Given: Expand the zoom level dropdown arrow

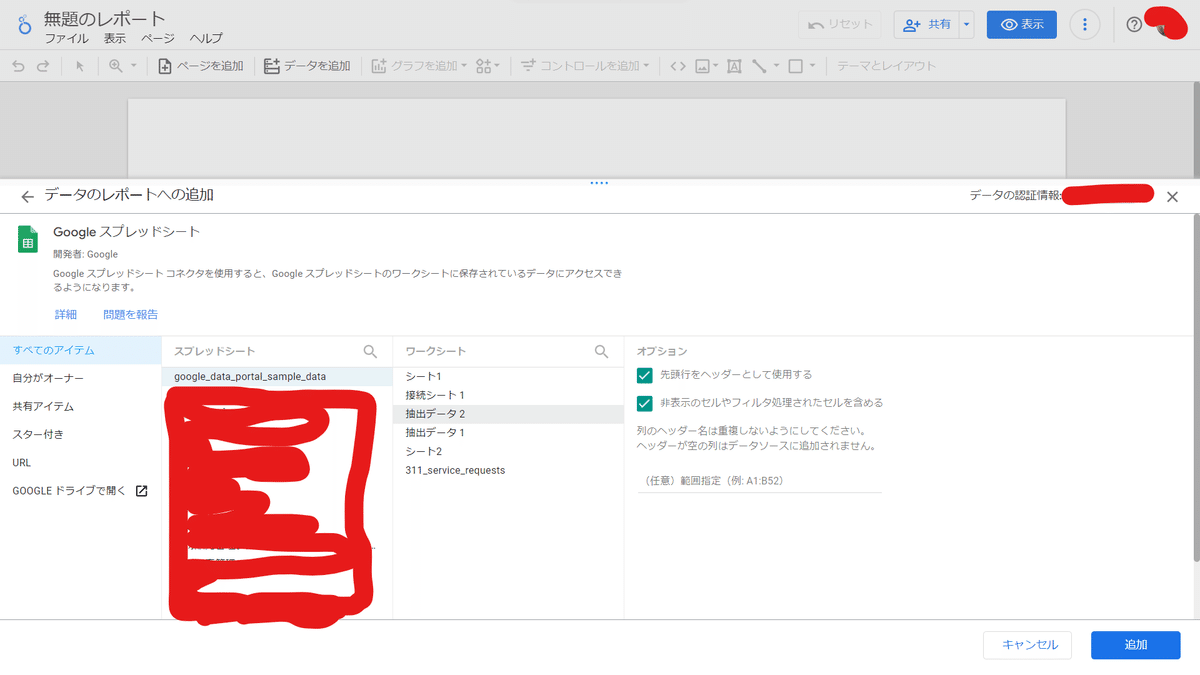Looking at the screenshot, I should pyautogui.click(x=133, y=66).
